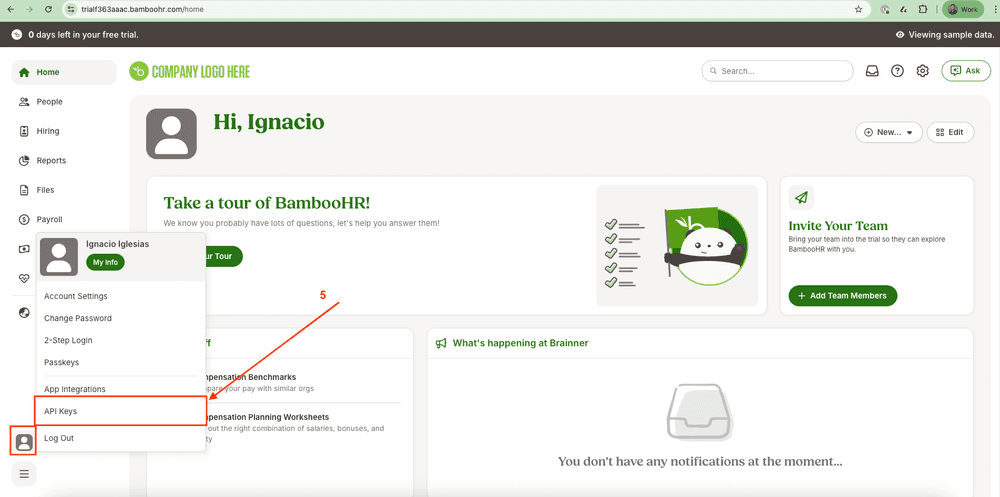Open the settings gear icon
Screen dimensions: 1000x497
pyautogui.click(x=923, y=71)
